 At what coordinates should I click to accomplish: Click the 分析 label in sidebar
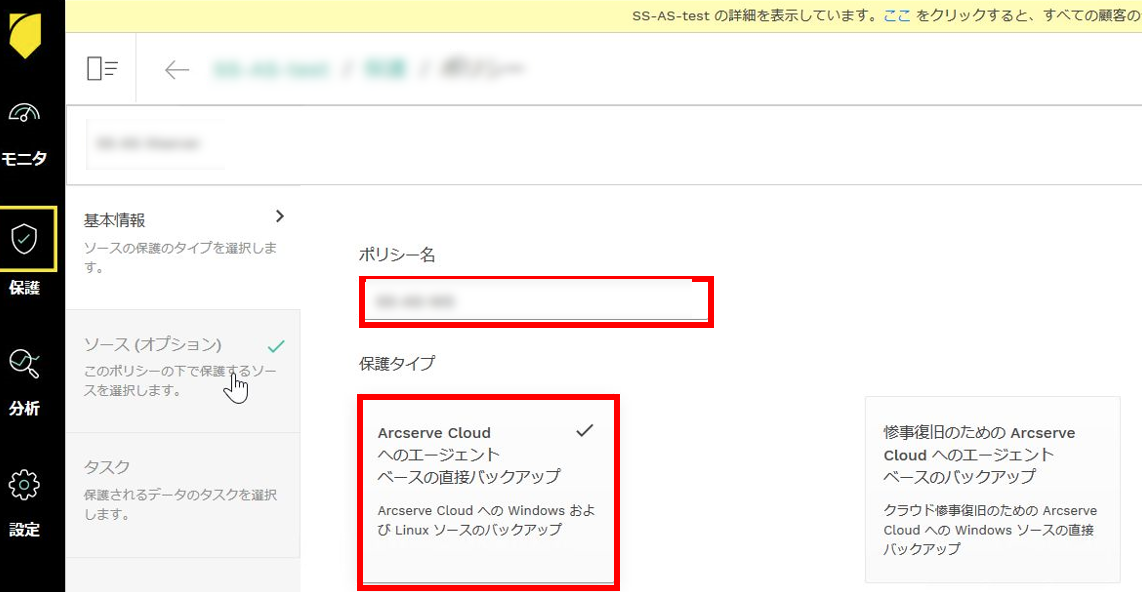point(24,409)
